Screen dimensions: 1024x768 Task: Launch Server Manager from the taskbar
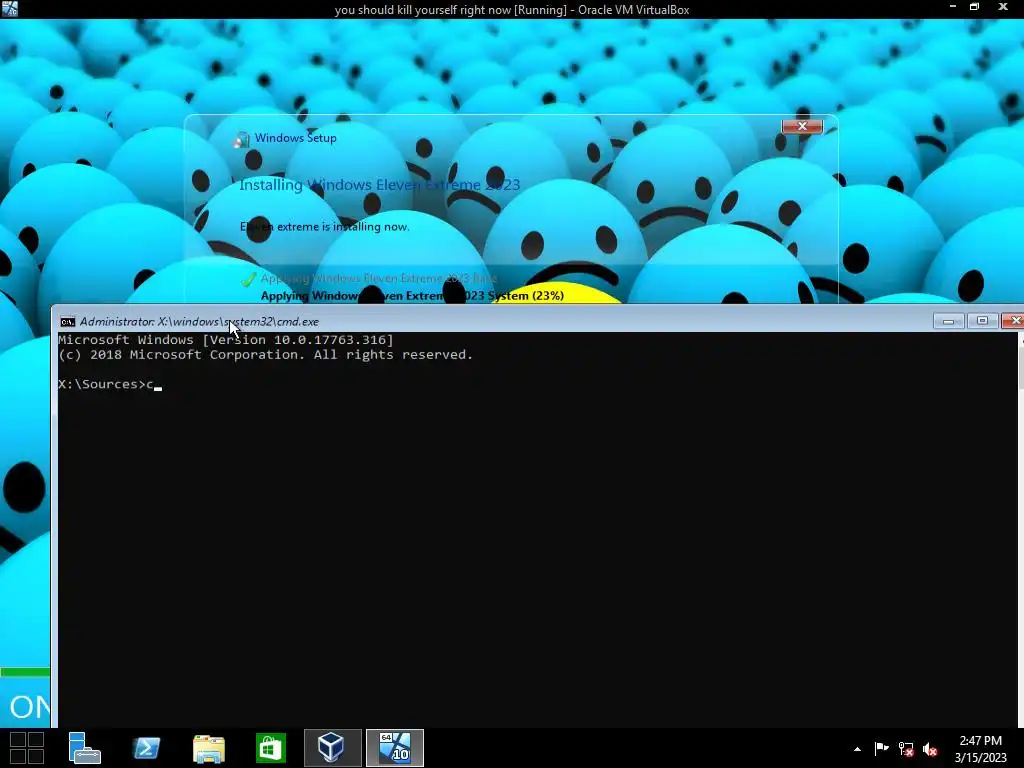pos(85,748)
